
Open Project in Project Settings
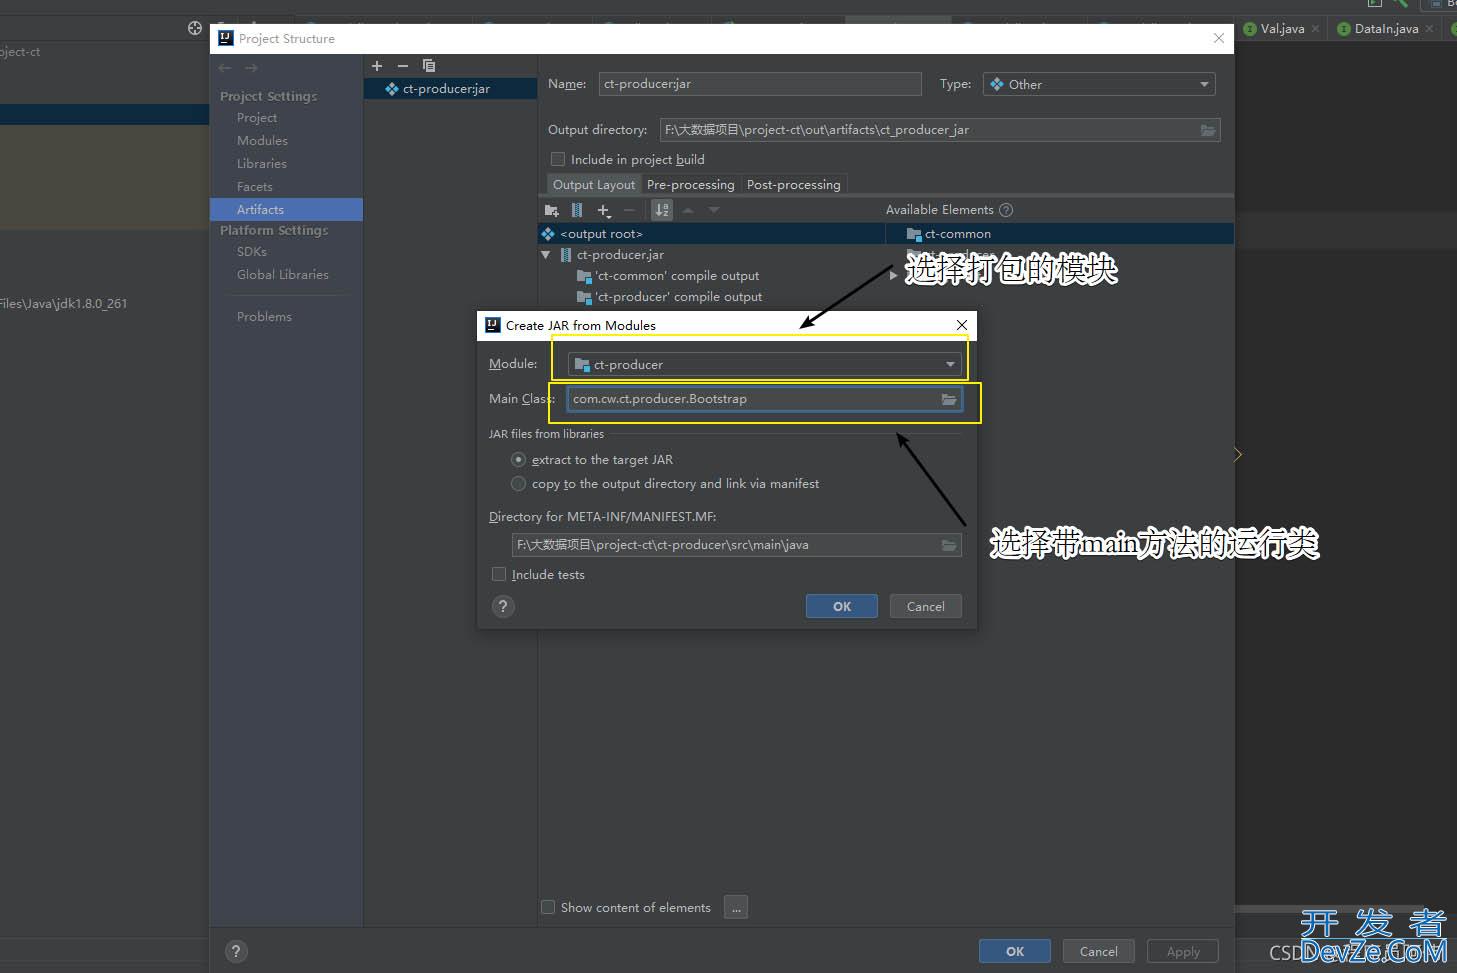257,118
